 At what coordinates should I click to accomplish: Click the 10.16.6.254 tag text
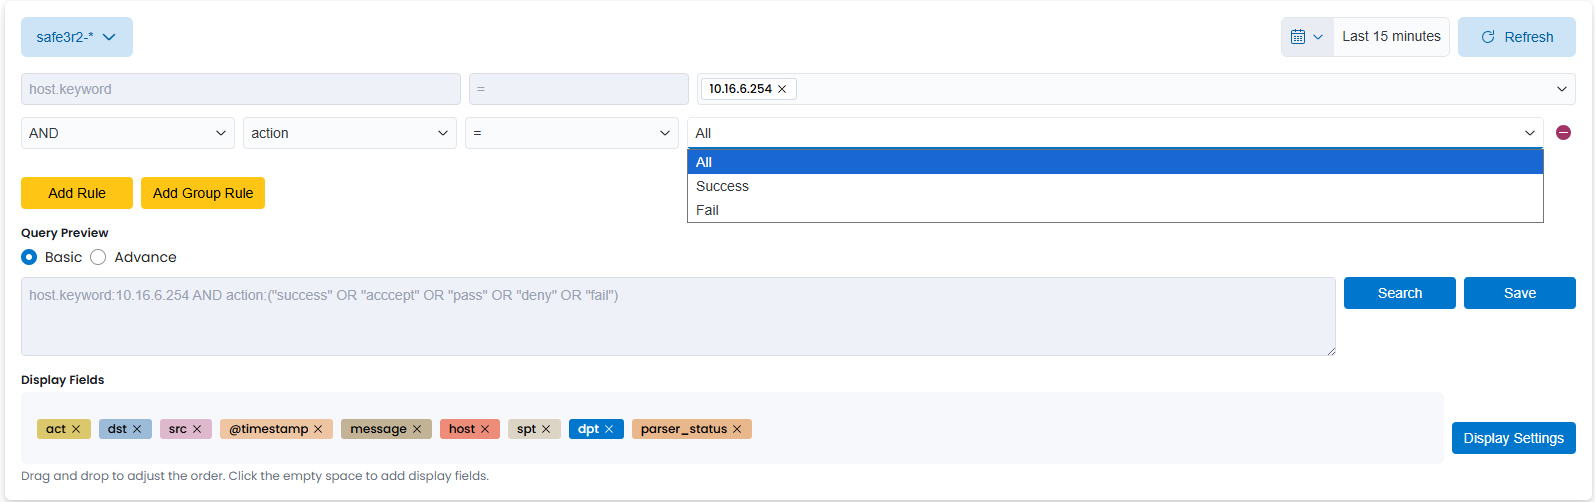[x=740, y=89]
